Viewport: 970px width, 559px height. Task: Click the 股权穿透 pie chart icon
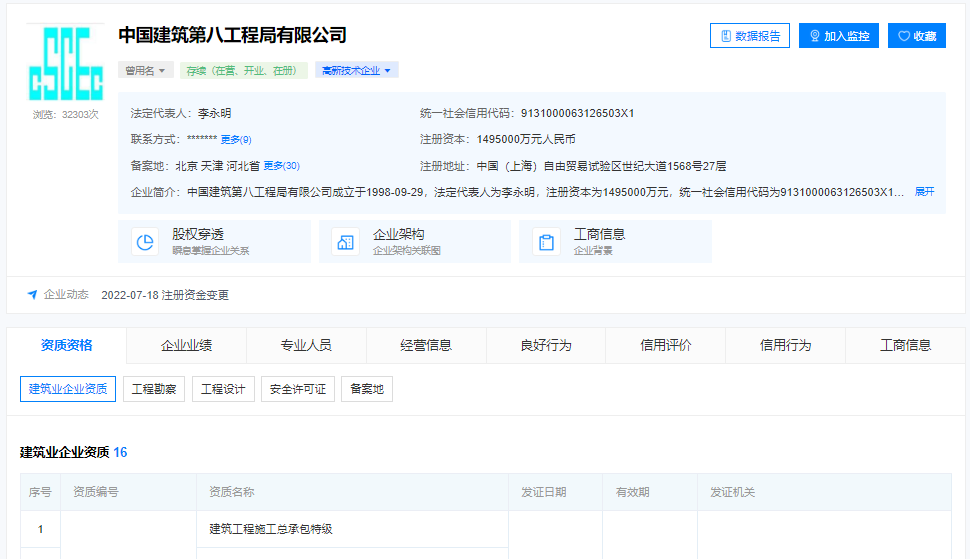coord(145,242)
